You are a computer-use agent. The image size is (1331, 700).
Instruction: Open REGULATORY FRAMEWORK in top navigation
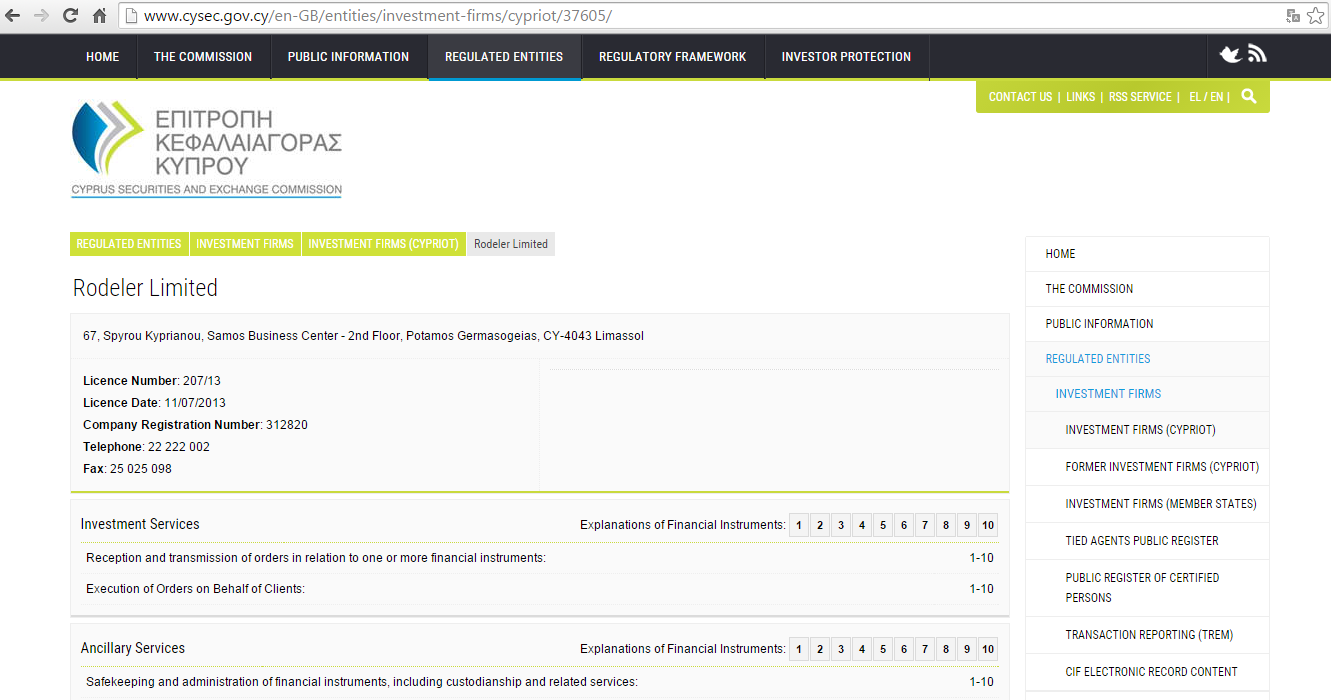point(673,57)
